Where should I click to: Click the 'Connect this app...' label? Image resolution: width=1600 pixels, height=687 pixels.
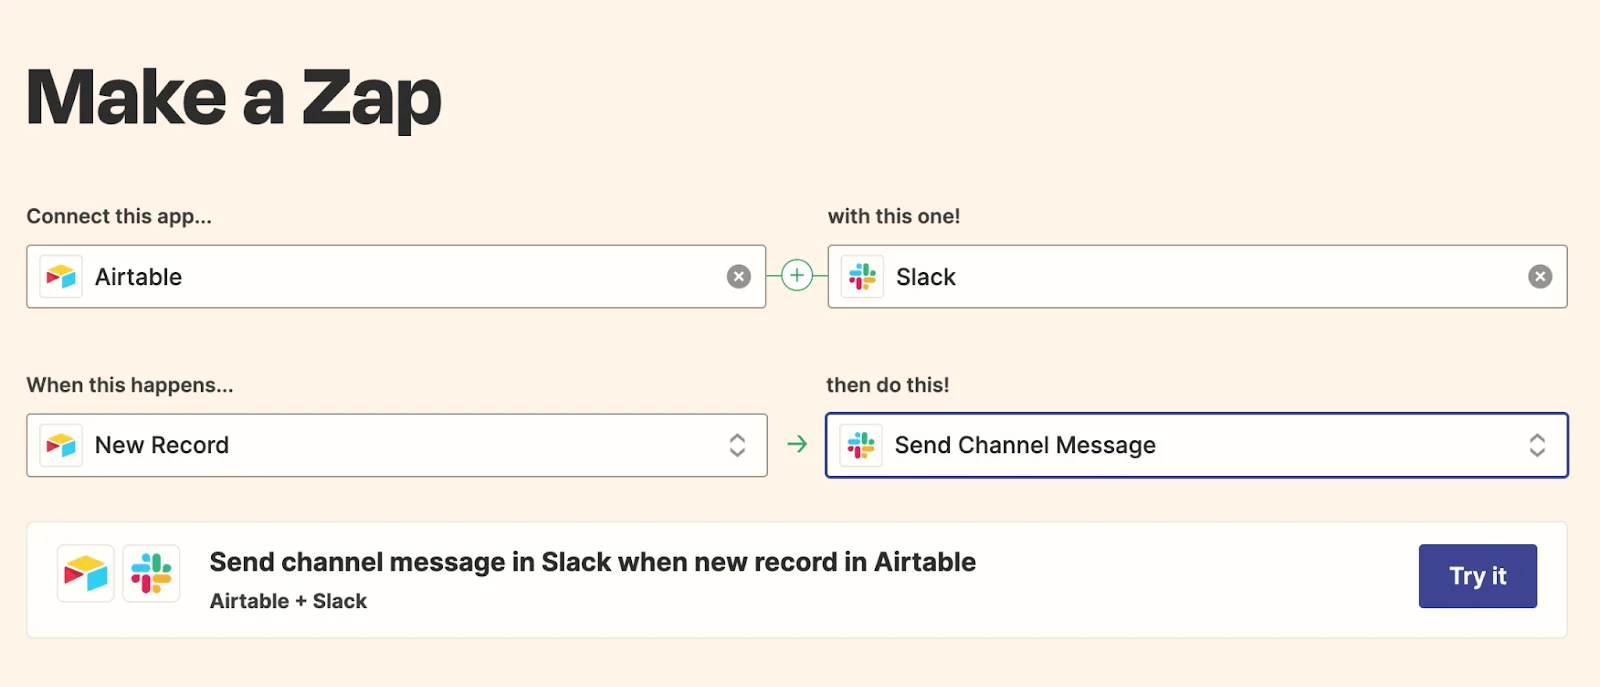119,216
